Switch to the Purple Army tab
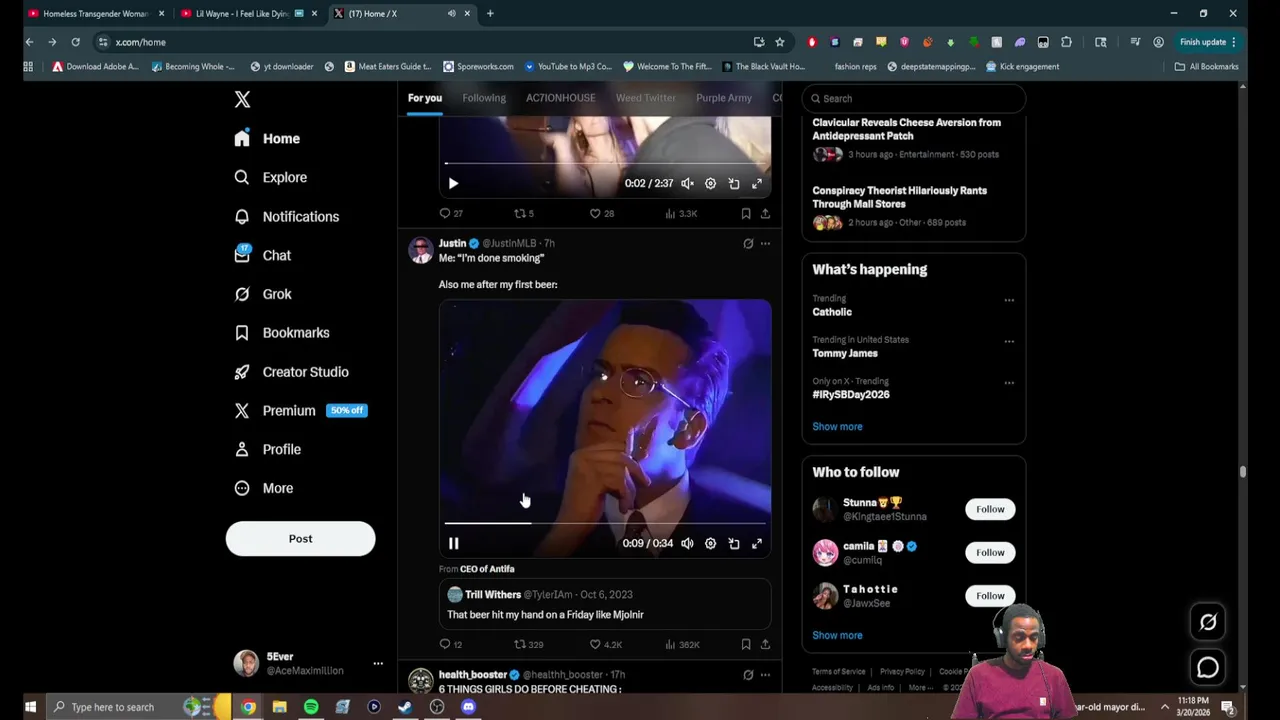 click(x=723, y=98)
